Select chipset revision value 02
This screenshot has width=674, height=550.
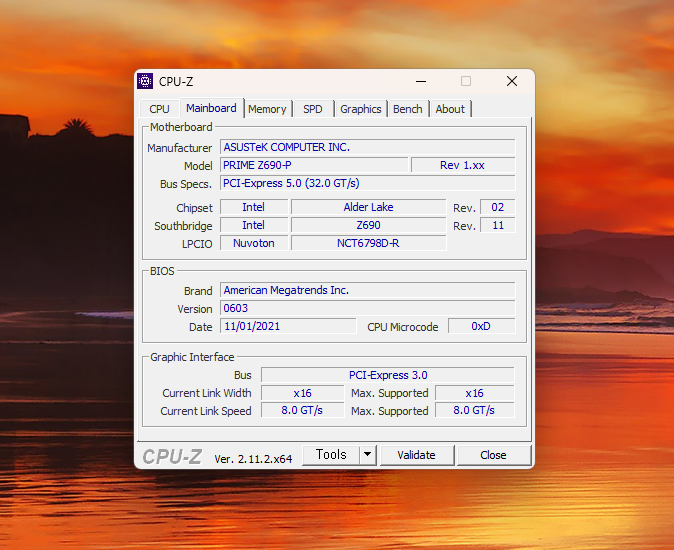click(x=497, y=207)
